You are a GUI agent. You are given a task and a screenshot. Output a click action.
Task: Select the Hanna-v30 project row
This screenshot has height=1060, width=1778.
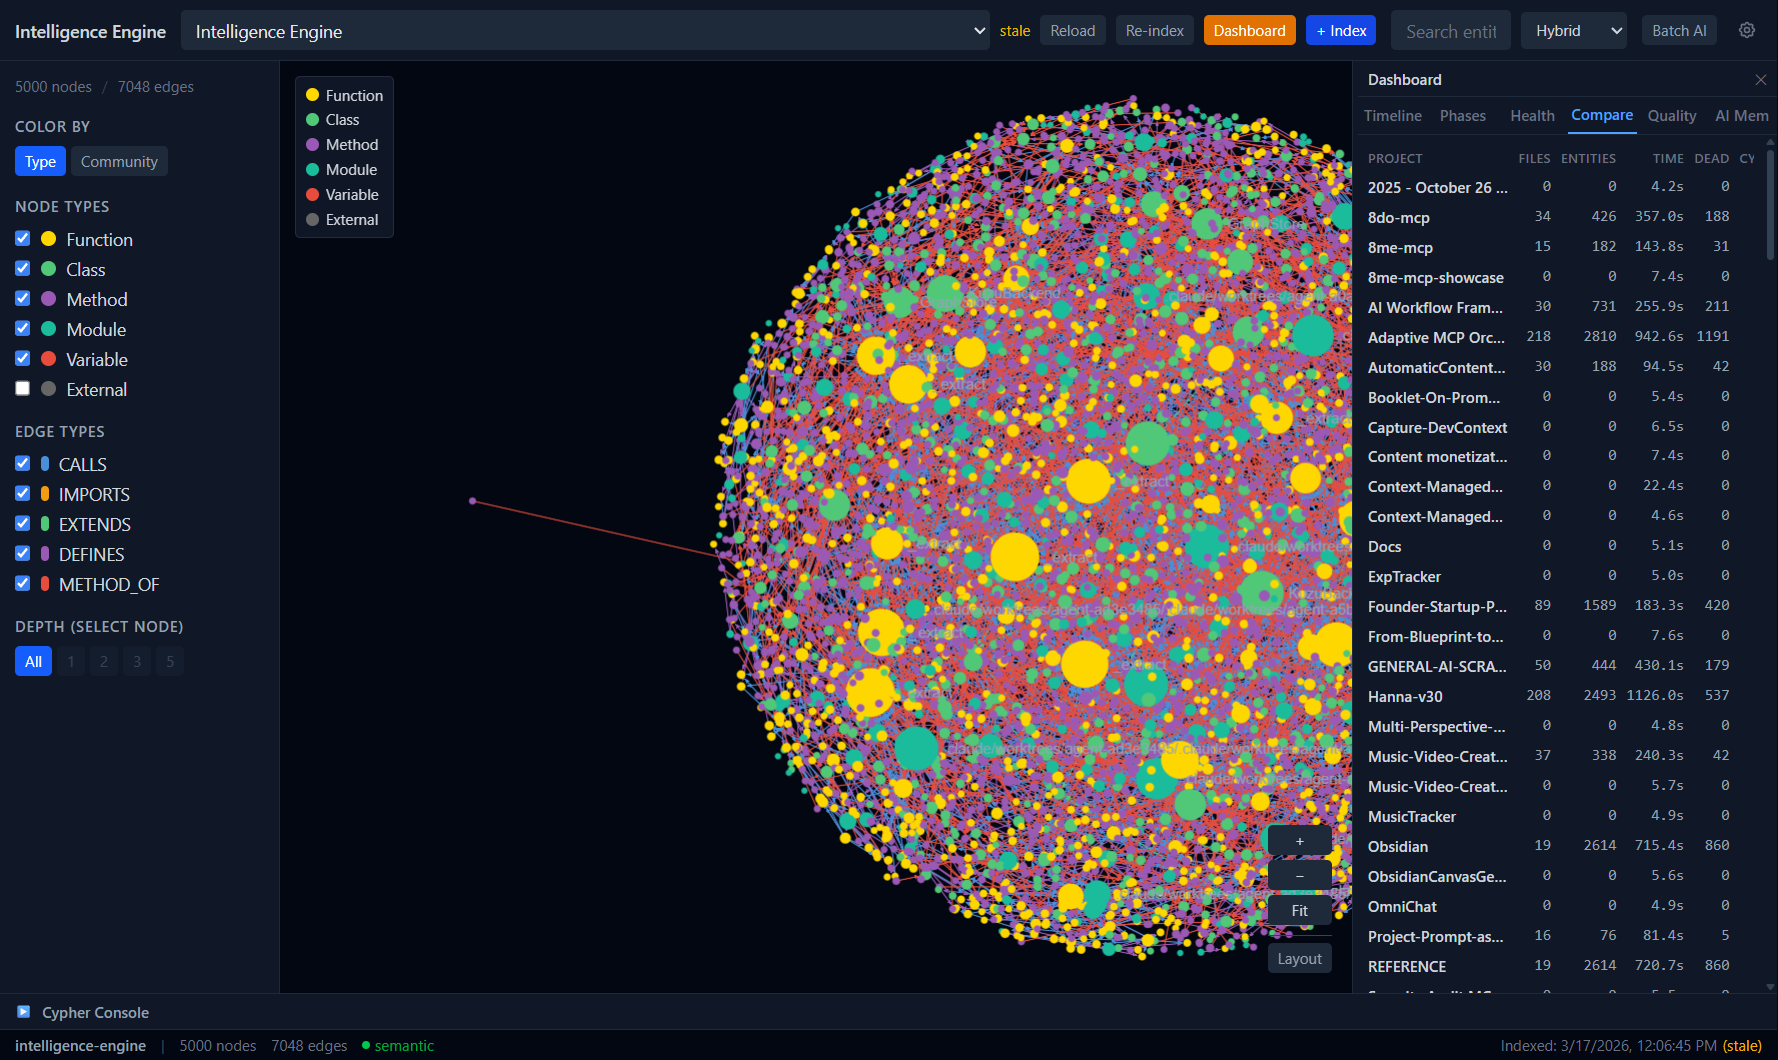pyautogui.click(x=1405, y=697)
